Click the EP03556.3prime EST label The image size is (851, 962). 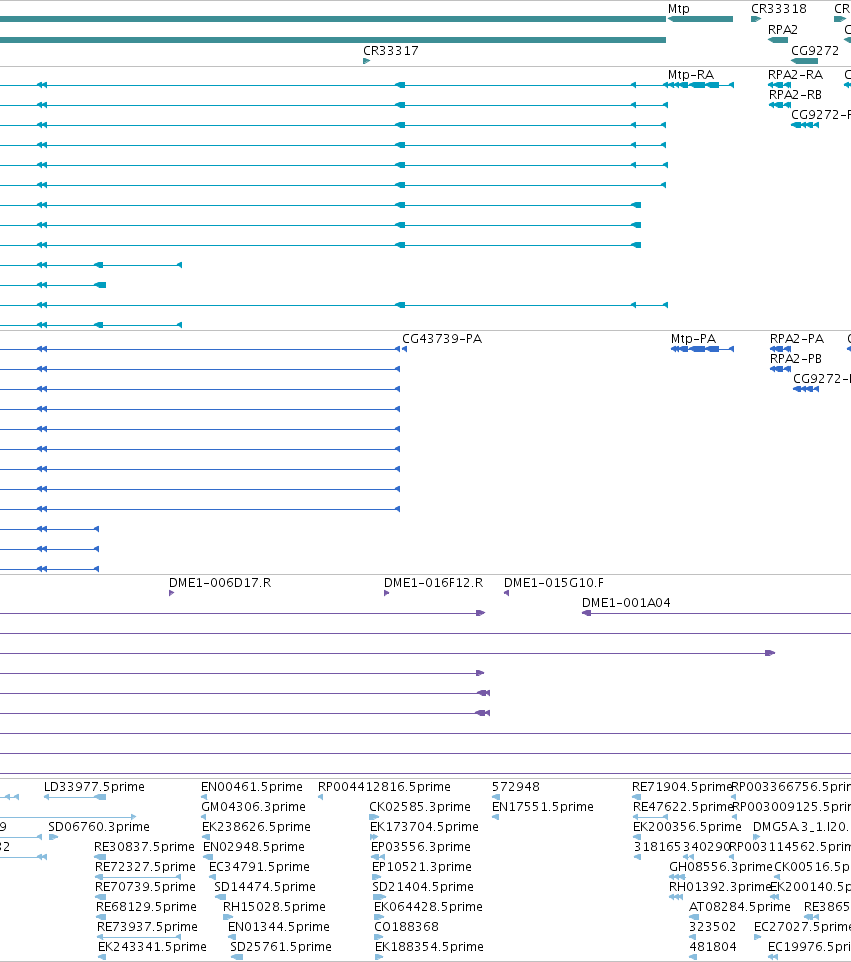(421, 847)
